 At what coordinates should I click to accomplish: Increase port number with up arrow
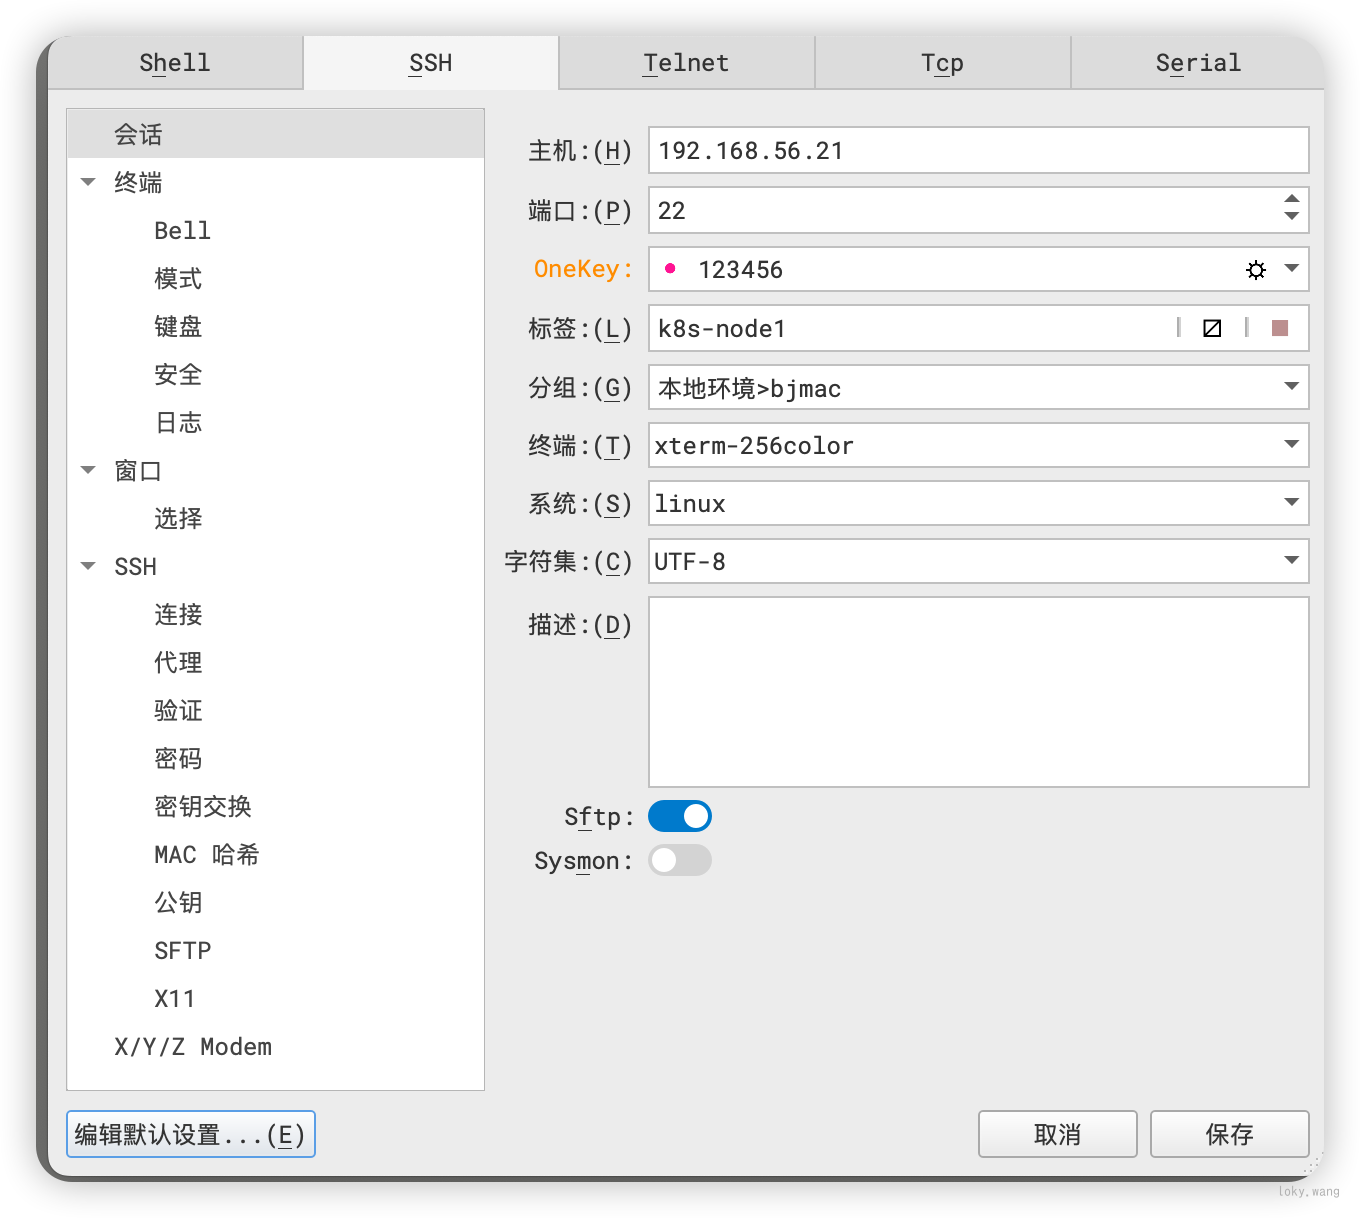(x=1291, y=199)
